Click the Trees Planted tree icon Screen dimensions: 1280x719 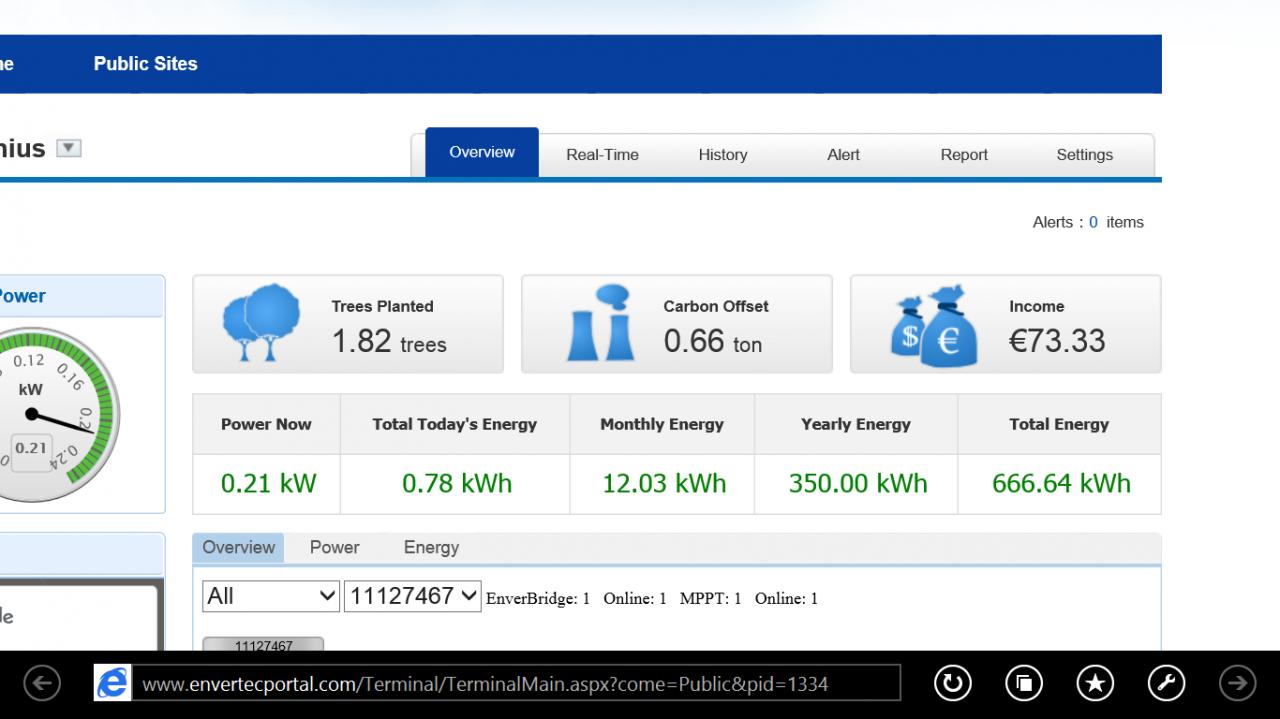tap(259, 323)
